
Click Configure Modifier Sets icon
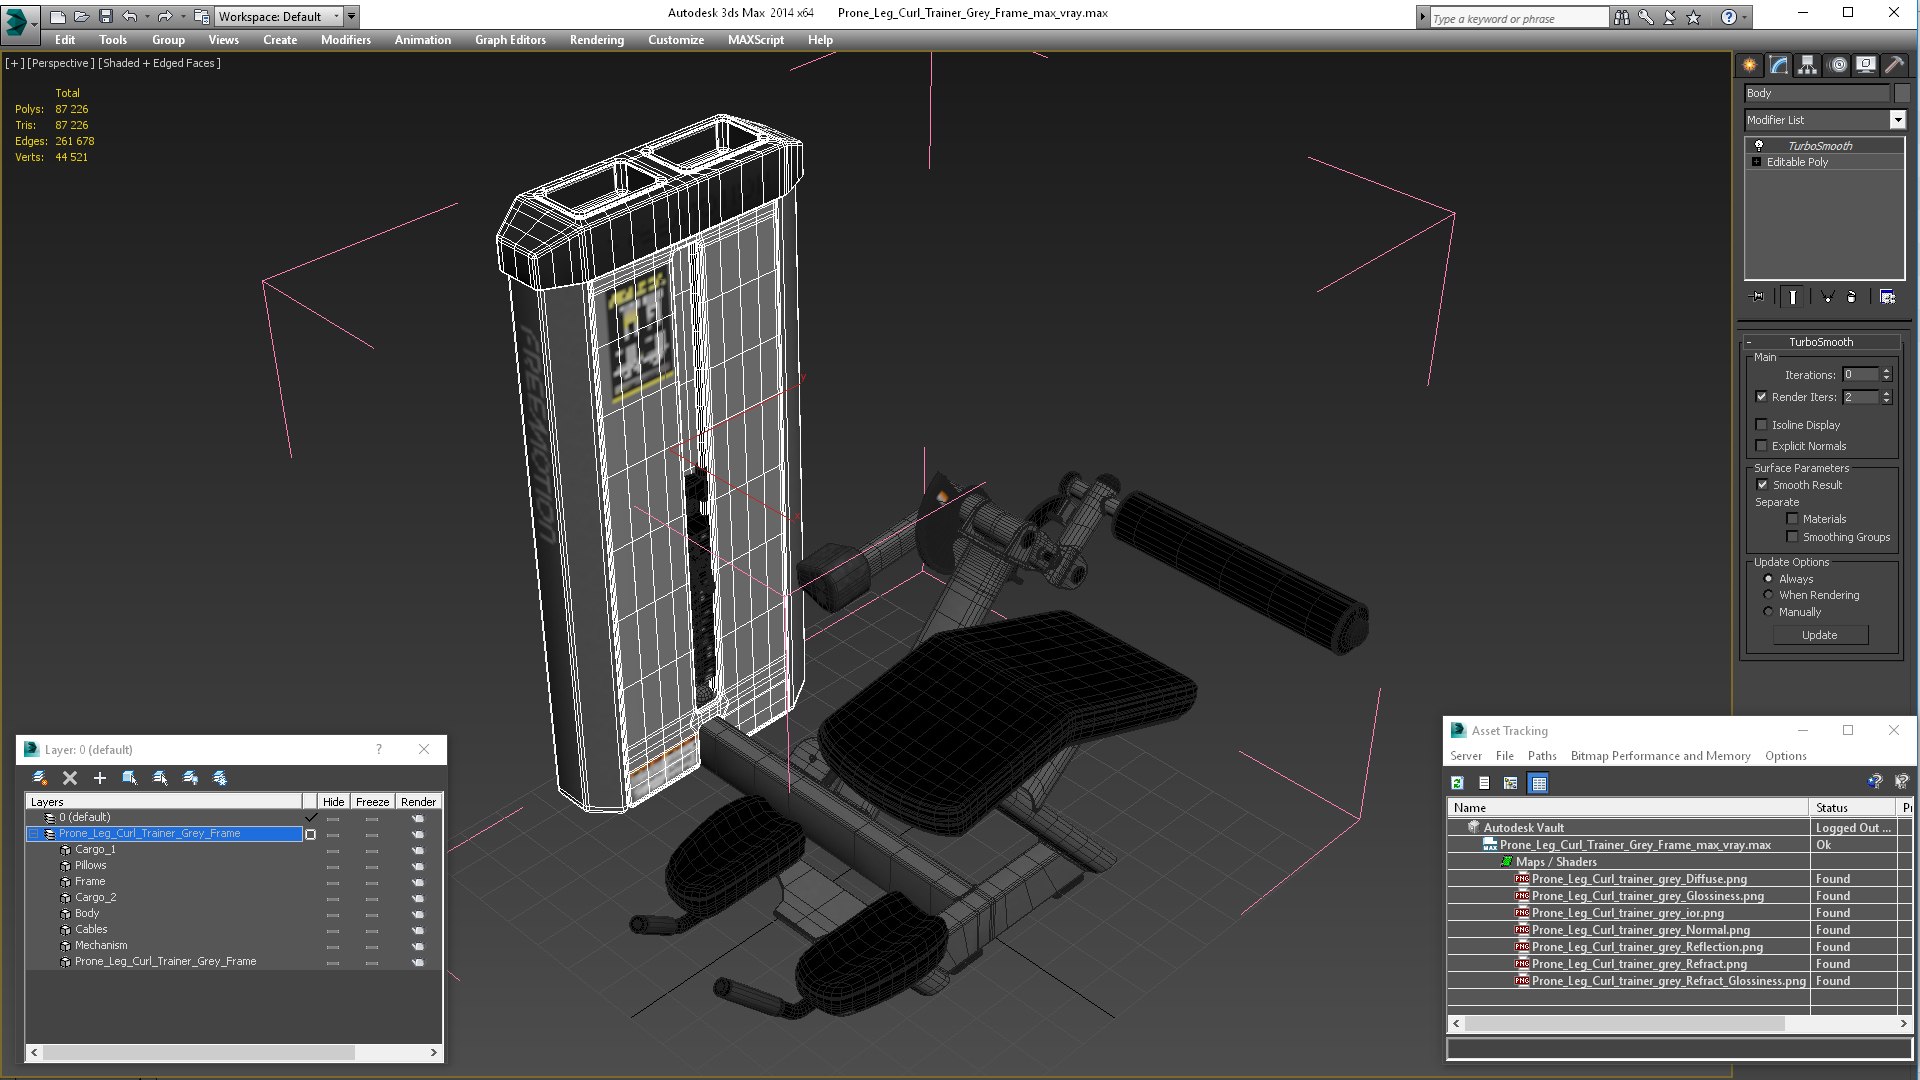1887,297
